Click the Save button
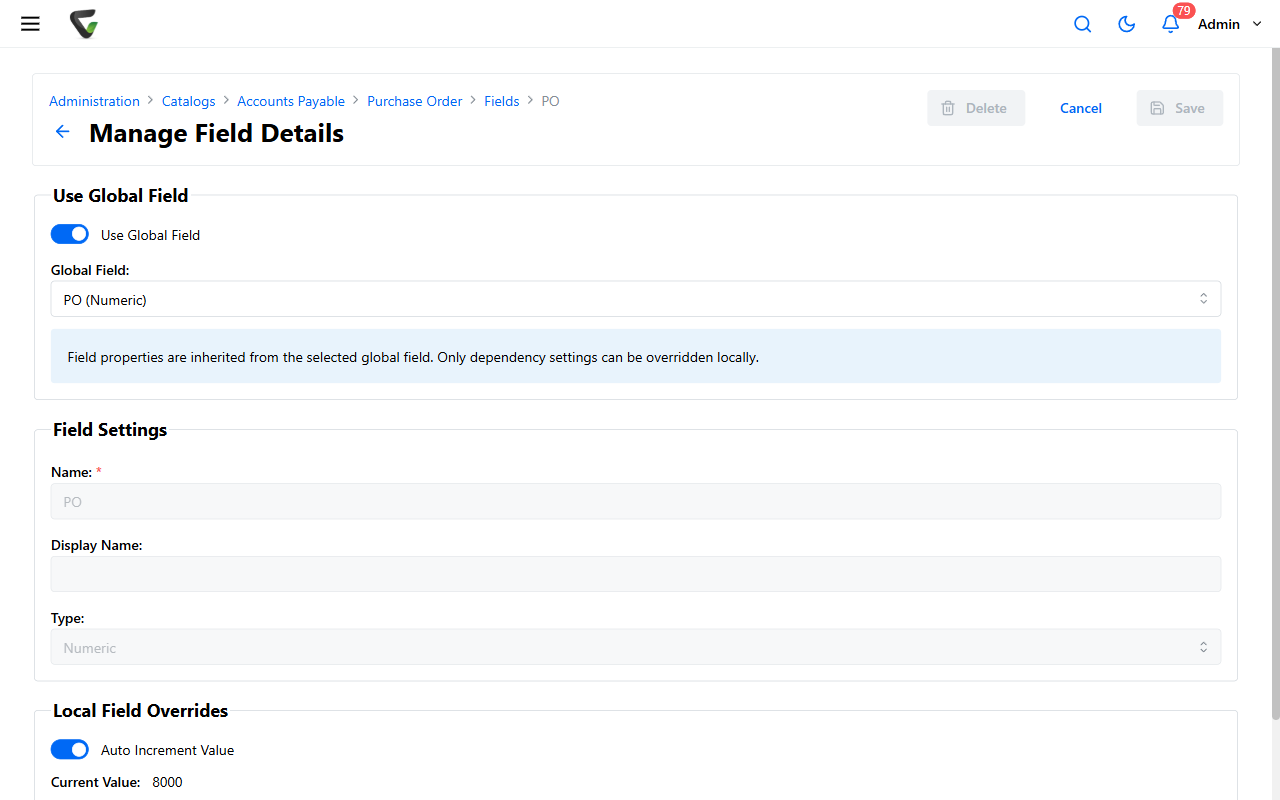The width and height of the screenshot is (1280, 800). click(1179, 108)
